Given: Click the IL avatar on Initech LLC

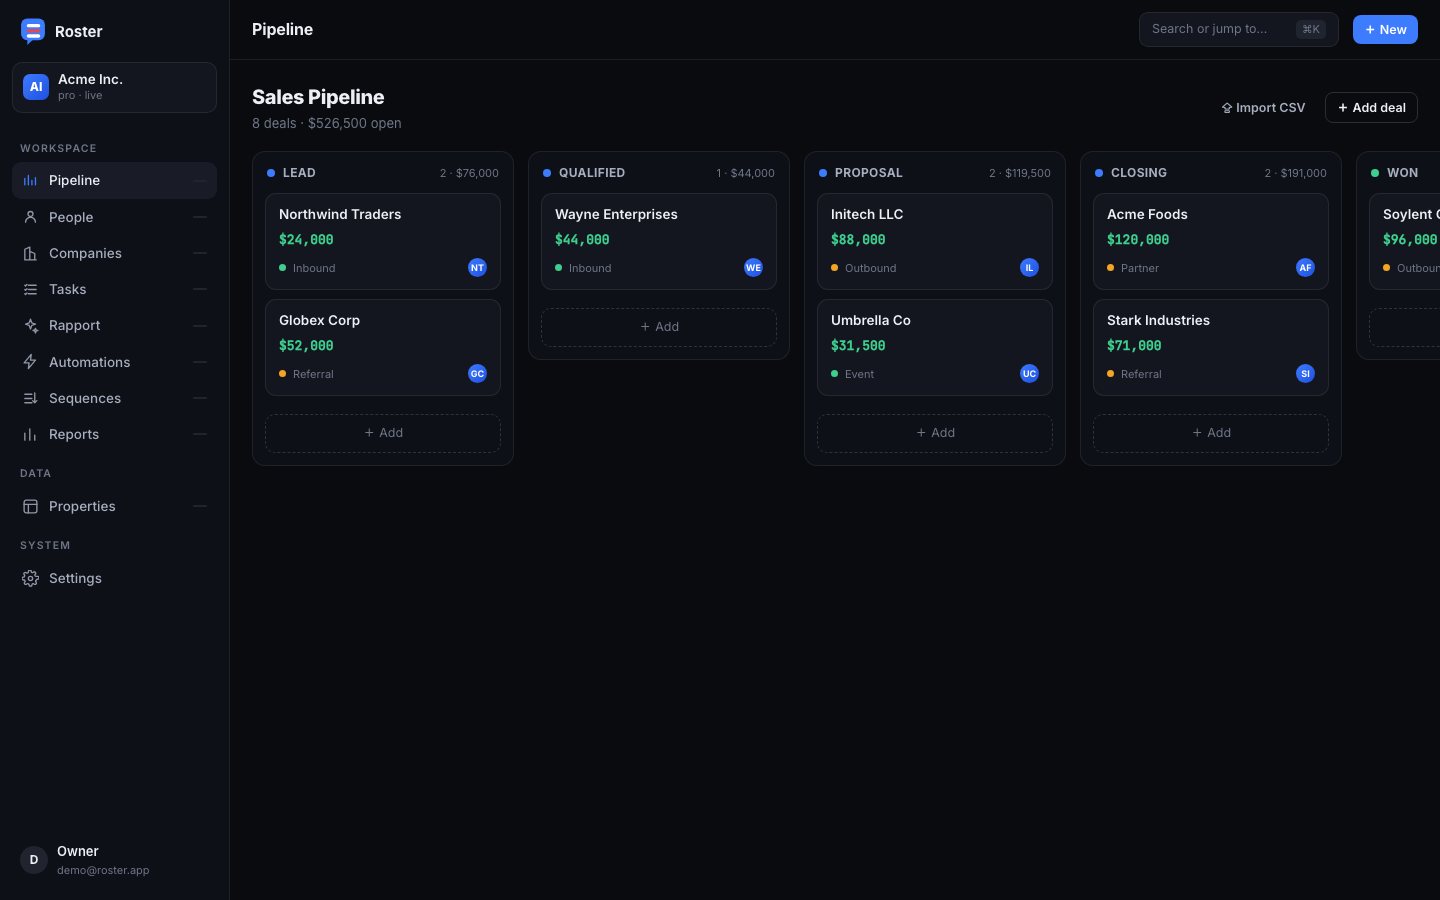Looking at the screenshot, I should tap(1029, 267).
